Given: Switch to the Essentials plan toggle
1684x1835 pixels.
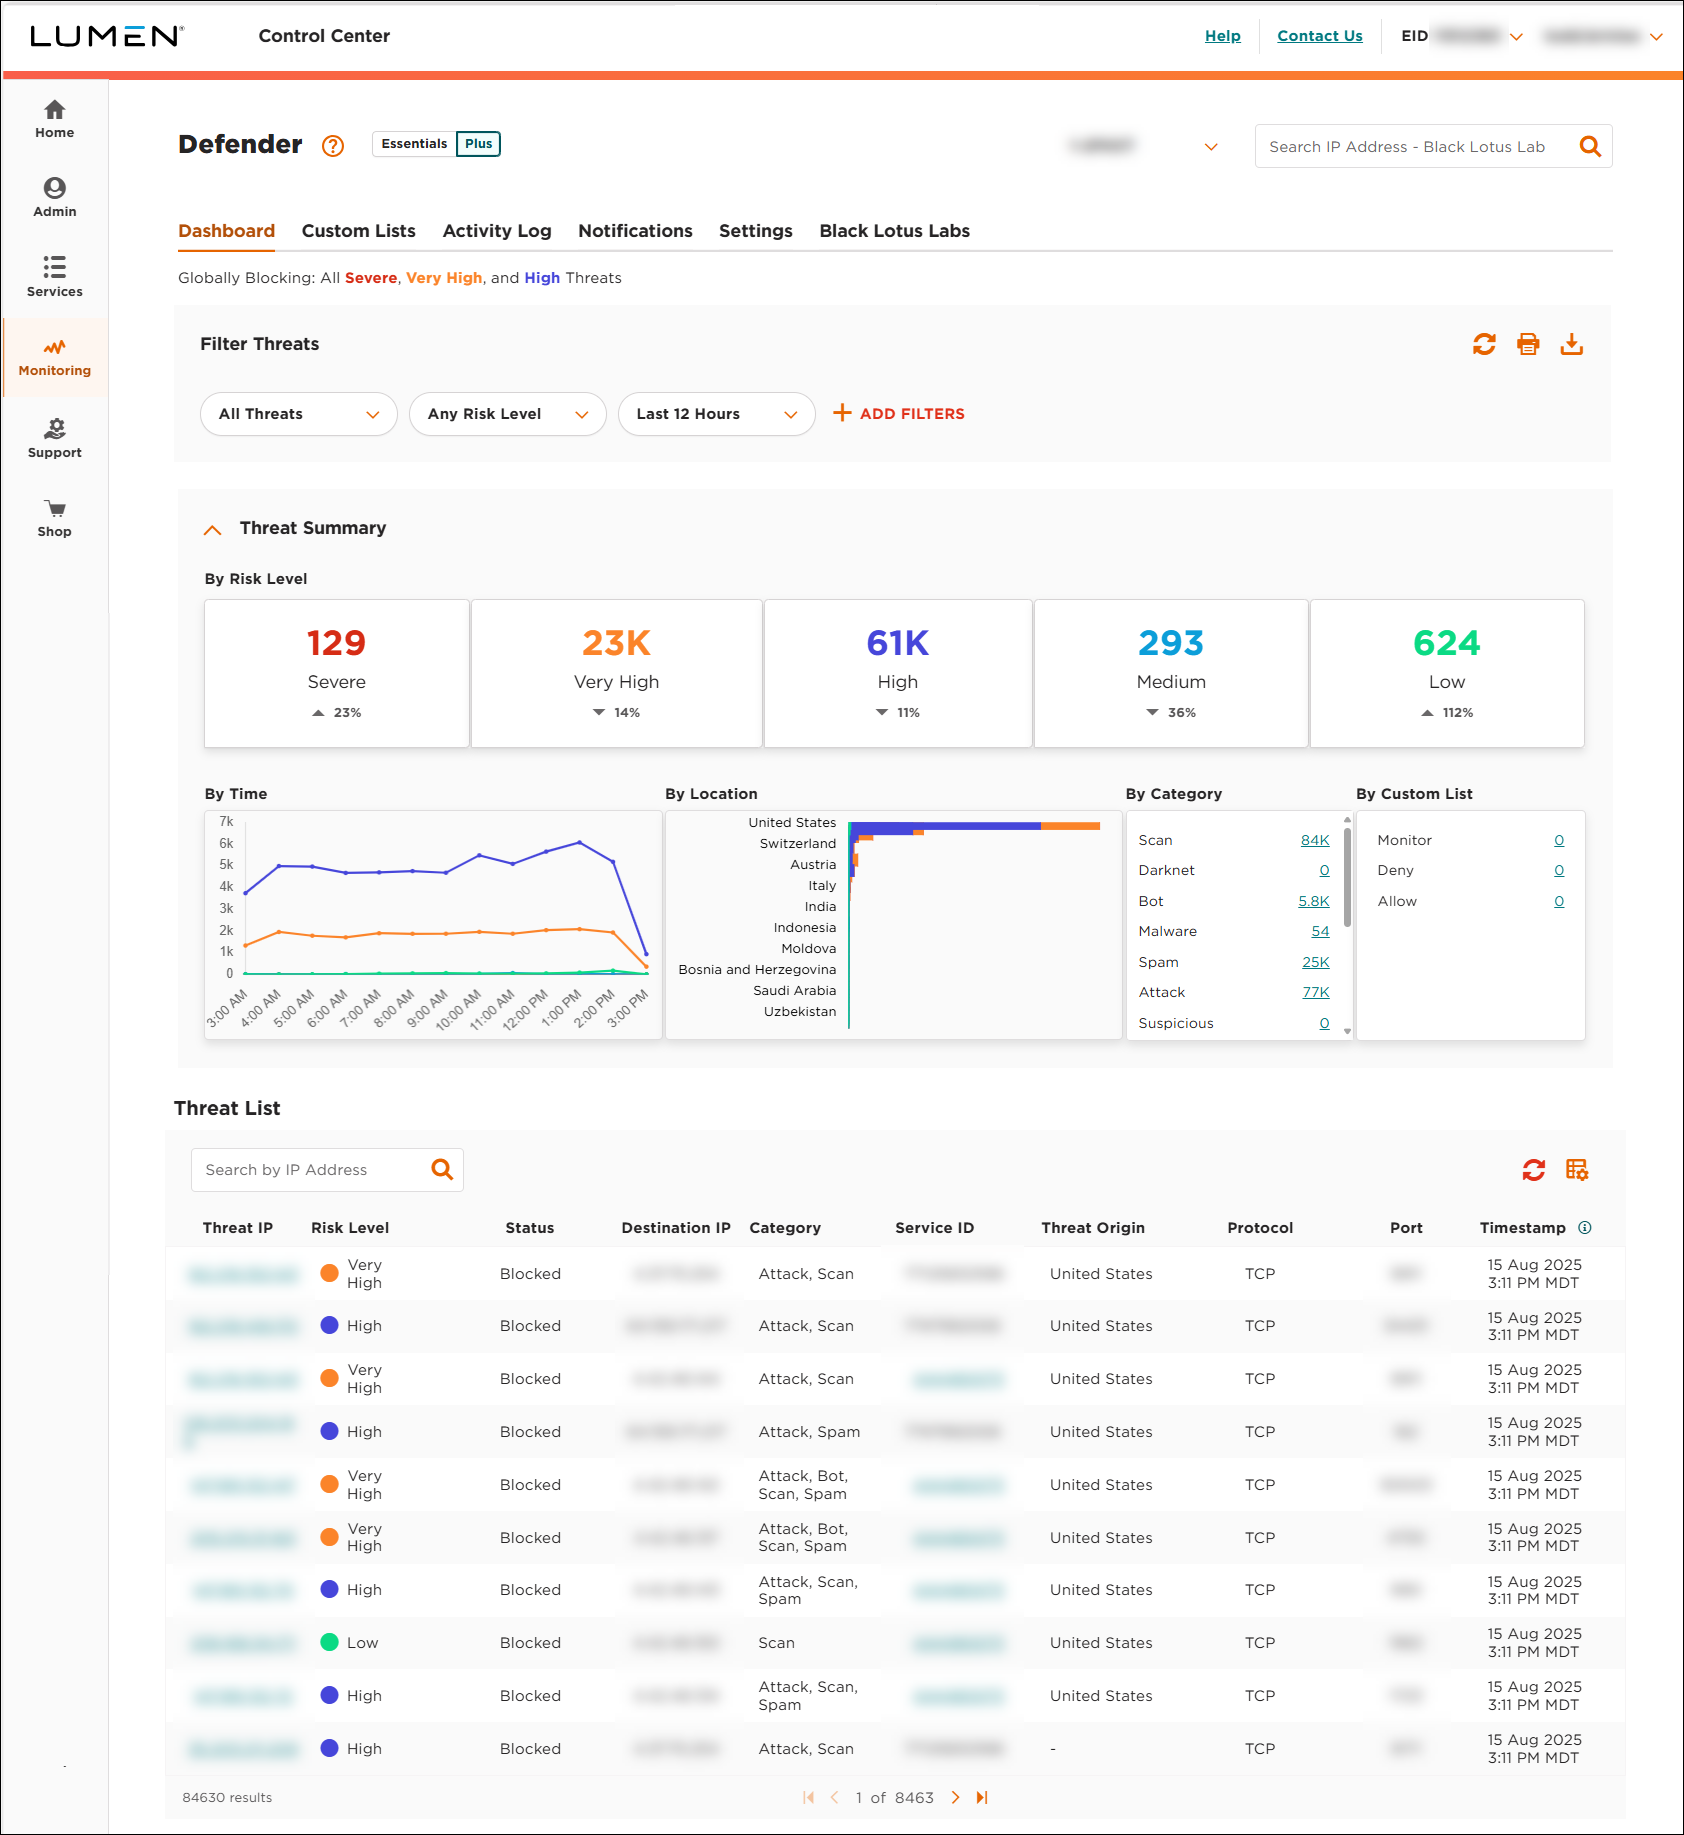Looking at the screenshot, I should click(x=414, y=144).
